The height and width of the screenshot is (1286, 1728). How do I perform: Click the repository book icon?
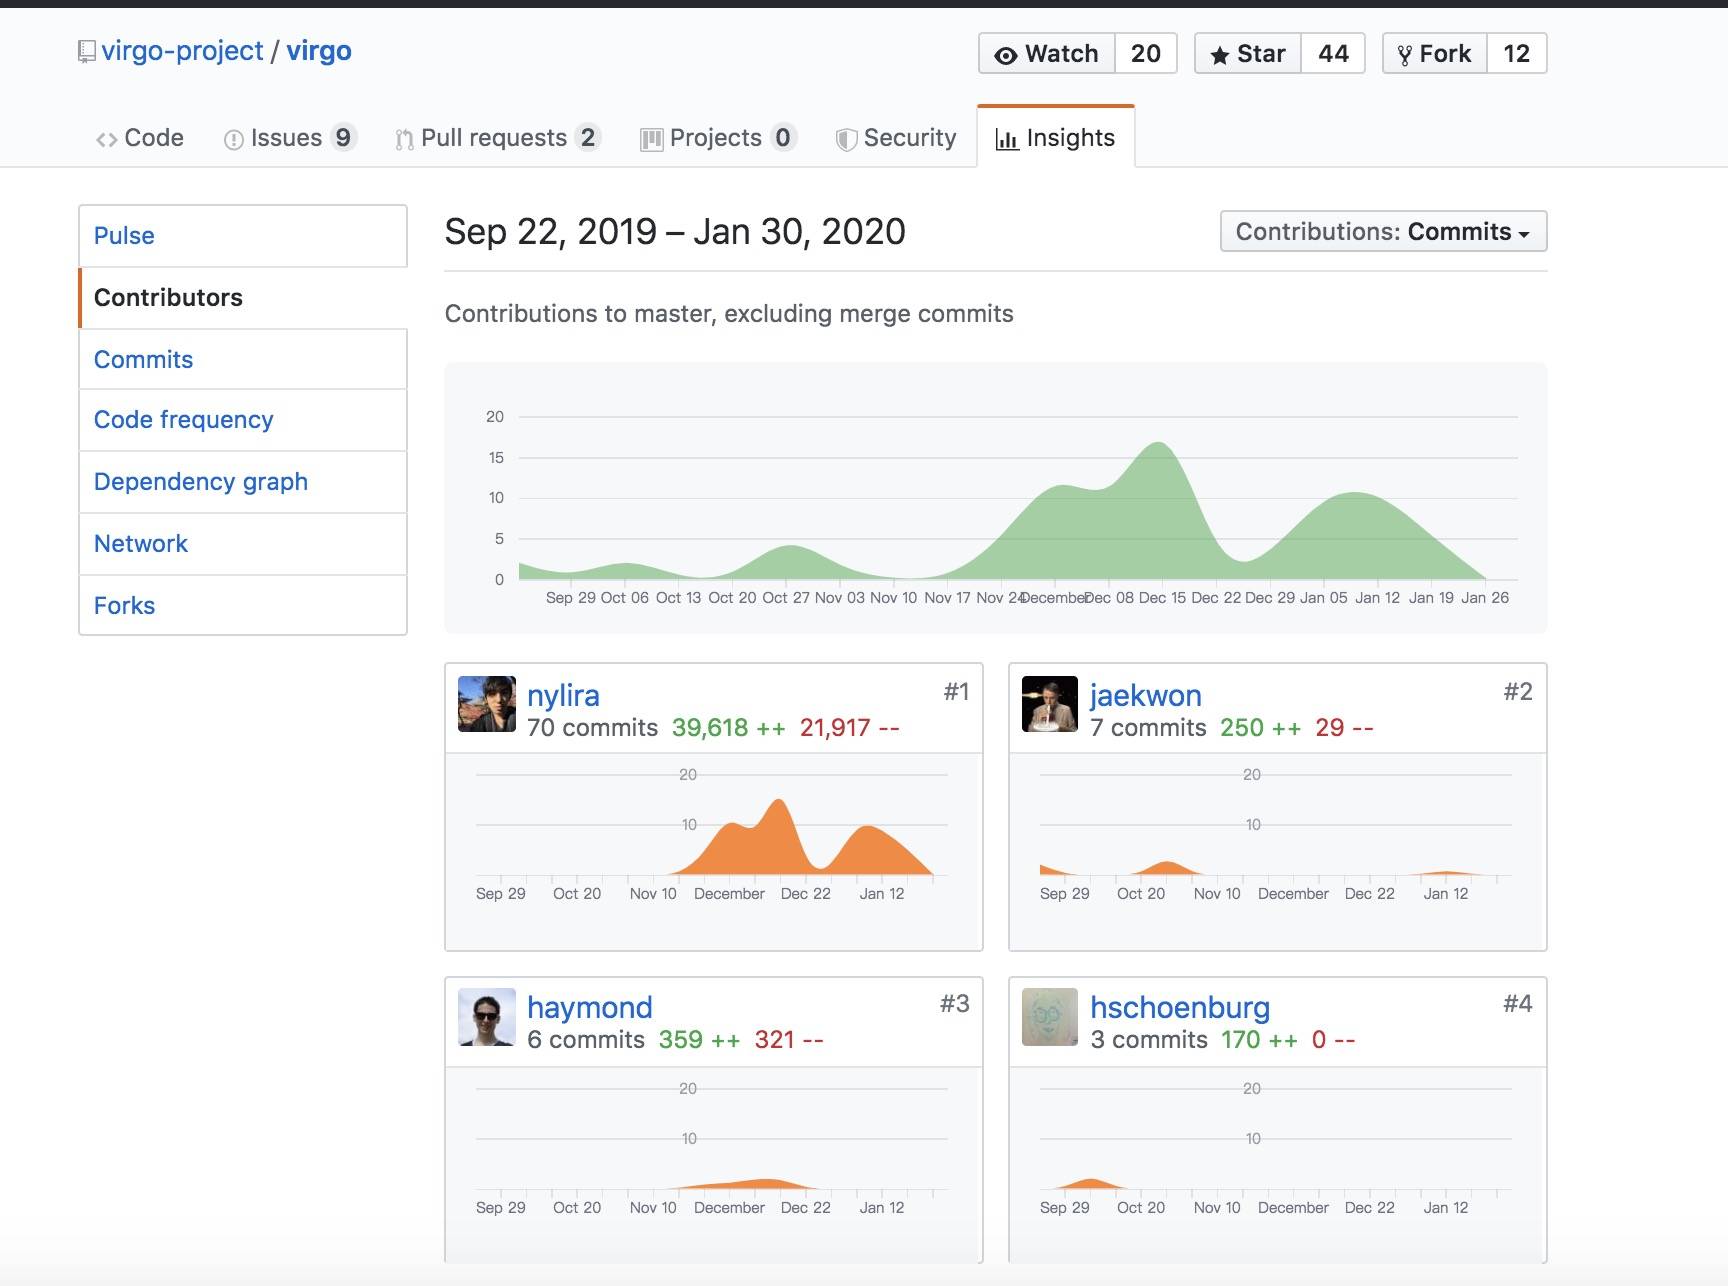pos(87,52)
